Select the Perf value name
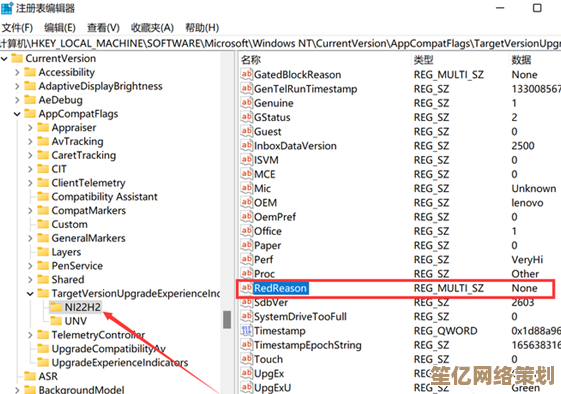The width and height of the screenshot is (561, 394). [263, 259]
